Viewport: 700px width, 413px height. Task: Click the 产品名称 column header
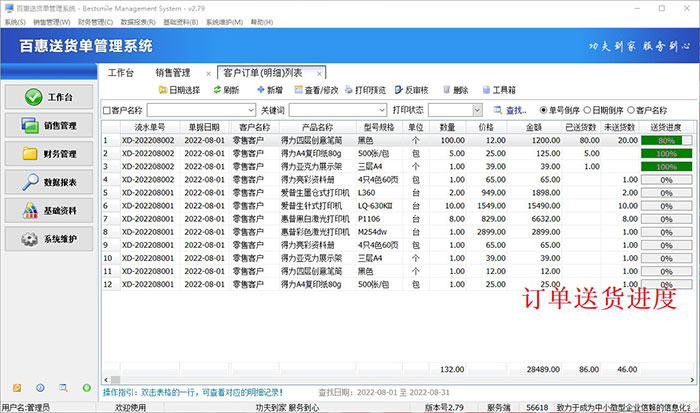317,127
